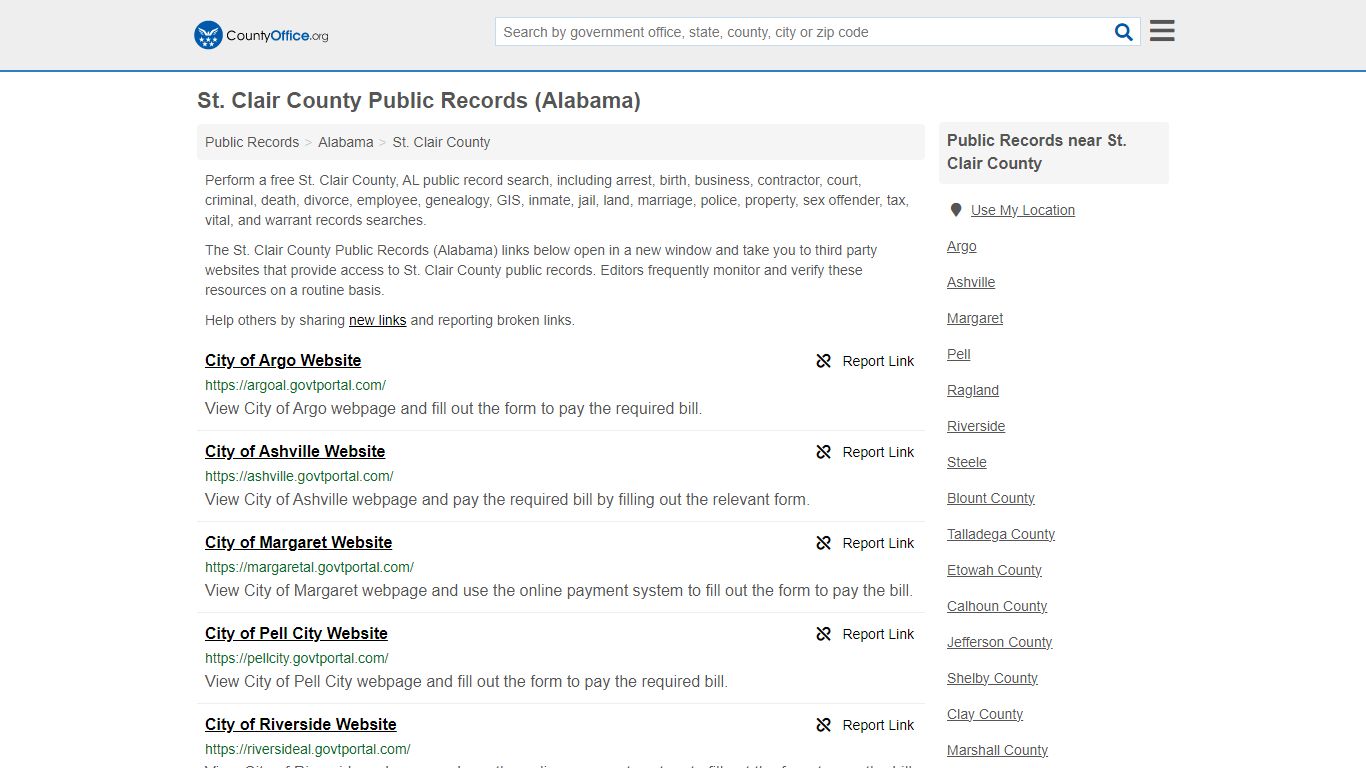The width and height of the screenshot is (1366, 768).
Task: Open Clay County link
Action: point(985,714)
